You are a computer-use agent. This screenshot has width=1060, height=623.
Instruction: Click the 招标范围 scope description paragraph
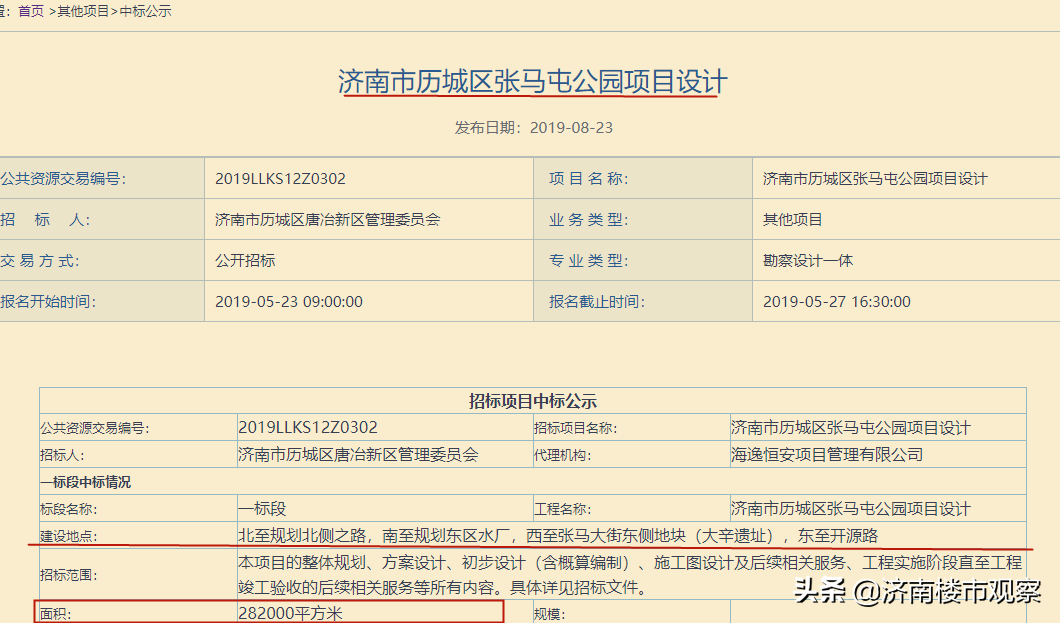(x=629, y=574)
